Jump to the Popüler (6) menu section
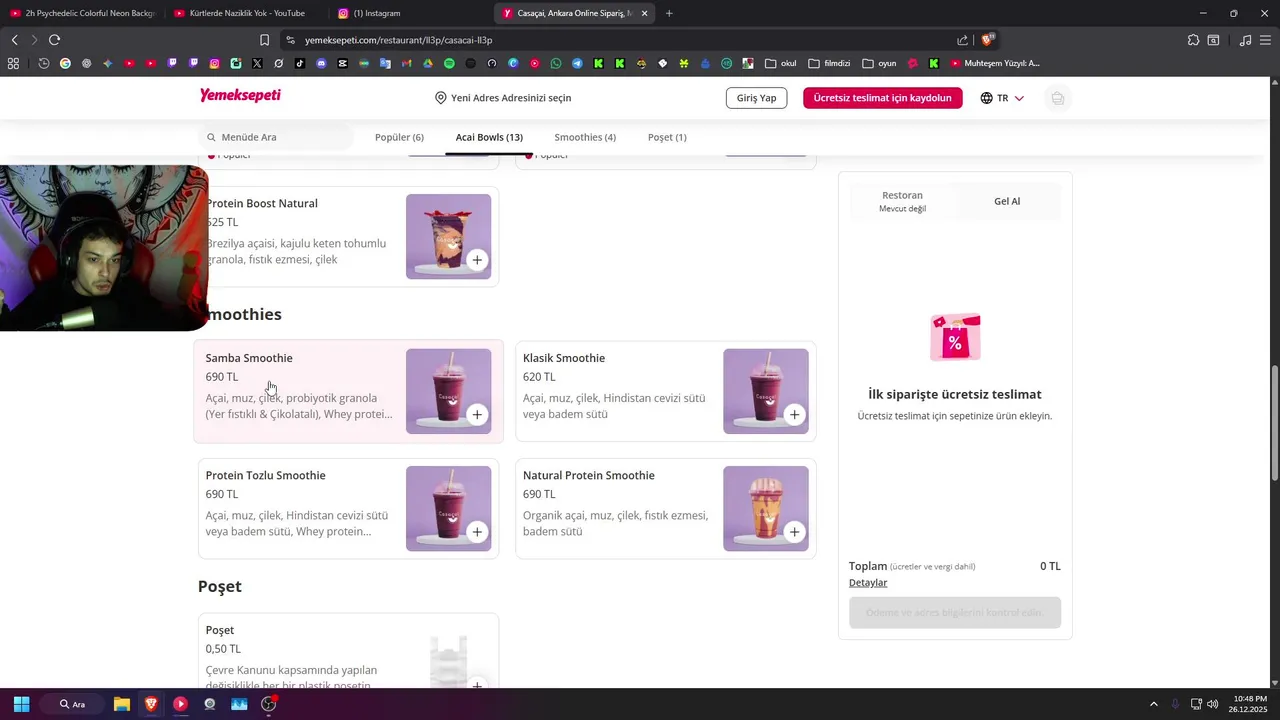This screenshot has width=1280, height=720. [x=399, y=137]
